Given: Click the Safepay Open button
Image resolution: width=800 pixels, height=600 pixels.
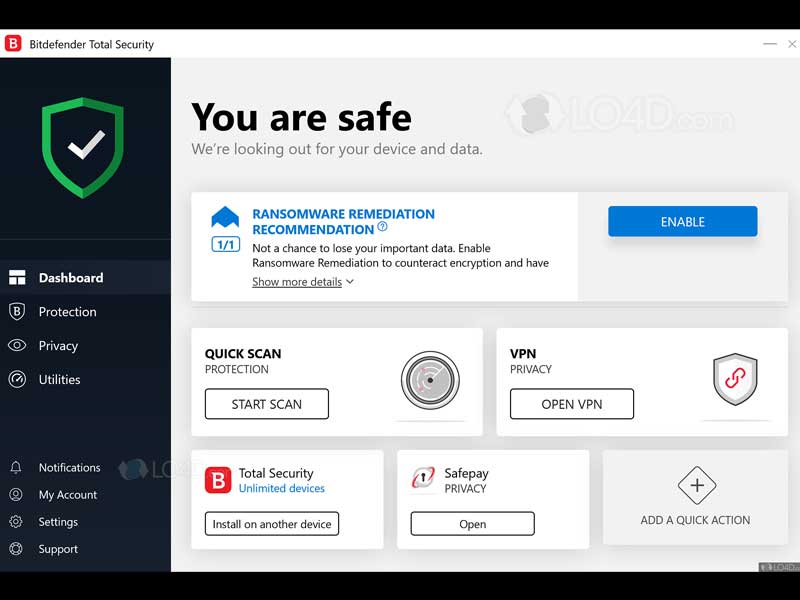Looking at the screenshot, I should (472, 523).
